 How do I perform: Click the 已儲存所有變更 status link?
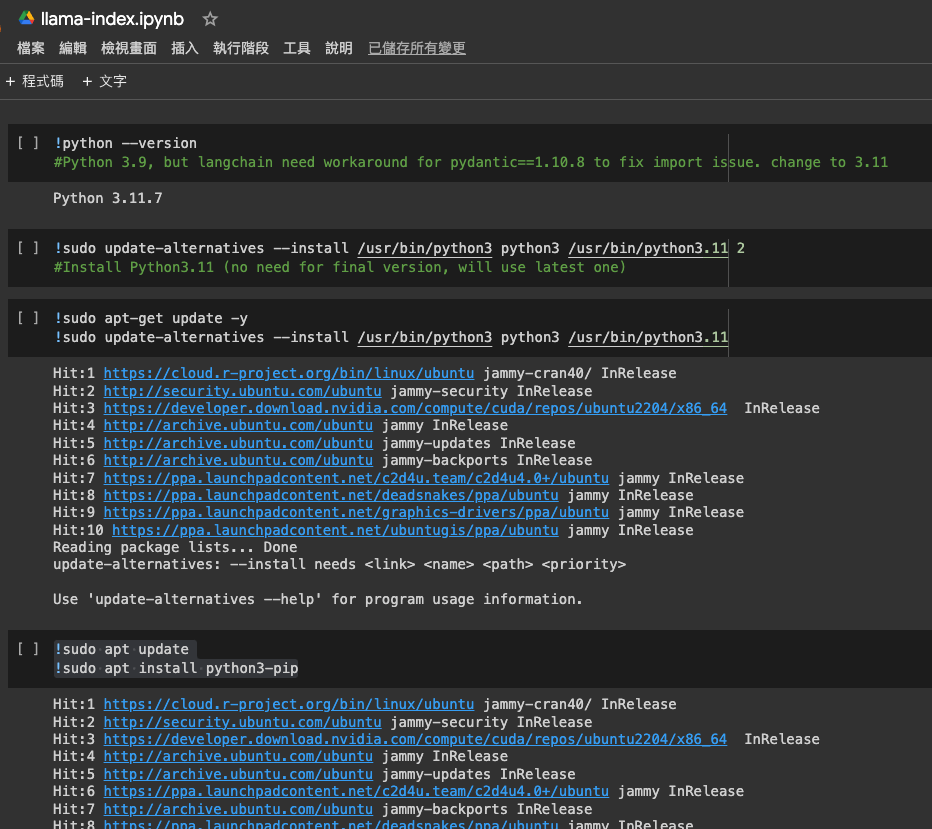tap(417, 48)
